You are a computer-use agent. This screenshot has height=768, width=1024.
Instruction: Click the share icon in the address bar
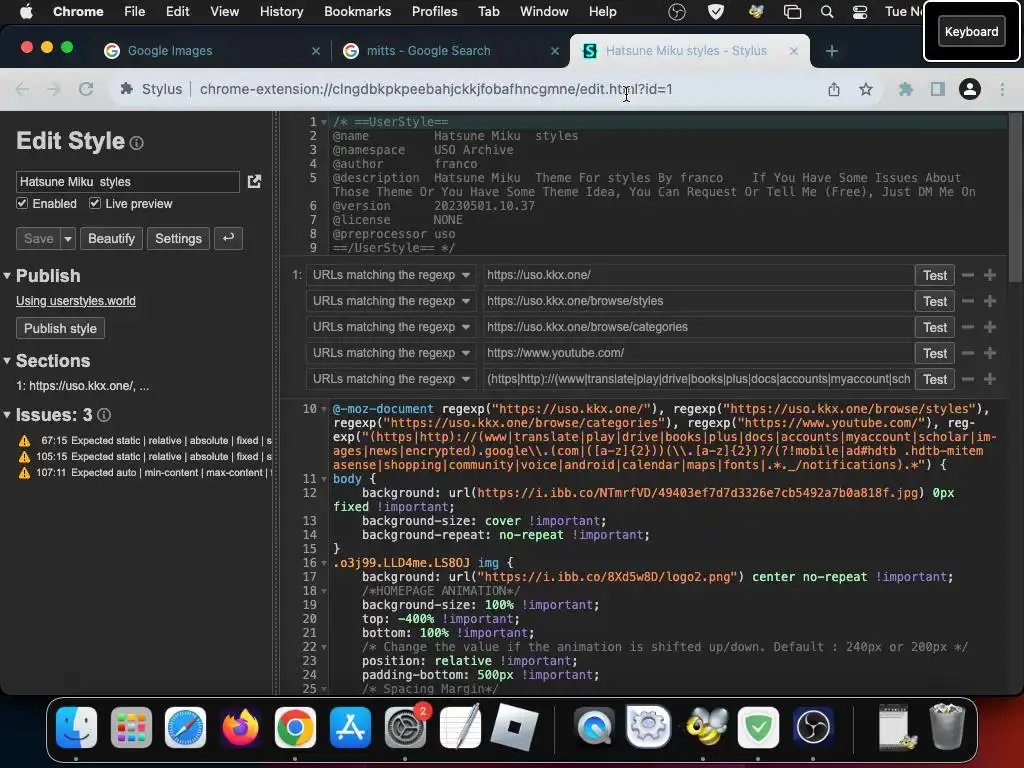pyautogui.click(x=834, y=89)
